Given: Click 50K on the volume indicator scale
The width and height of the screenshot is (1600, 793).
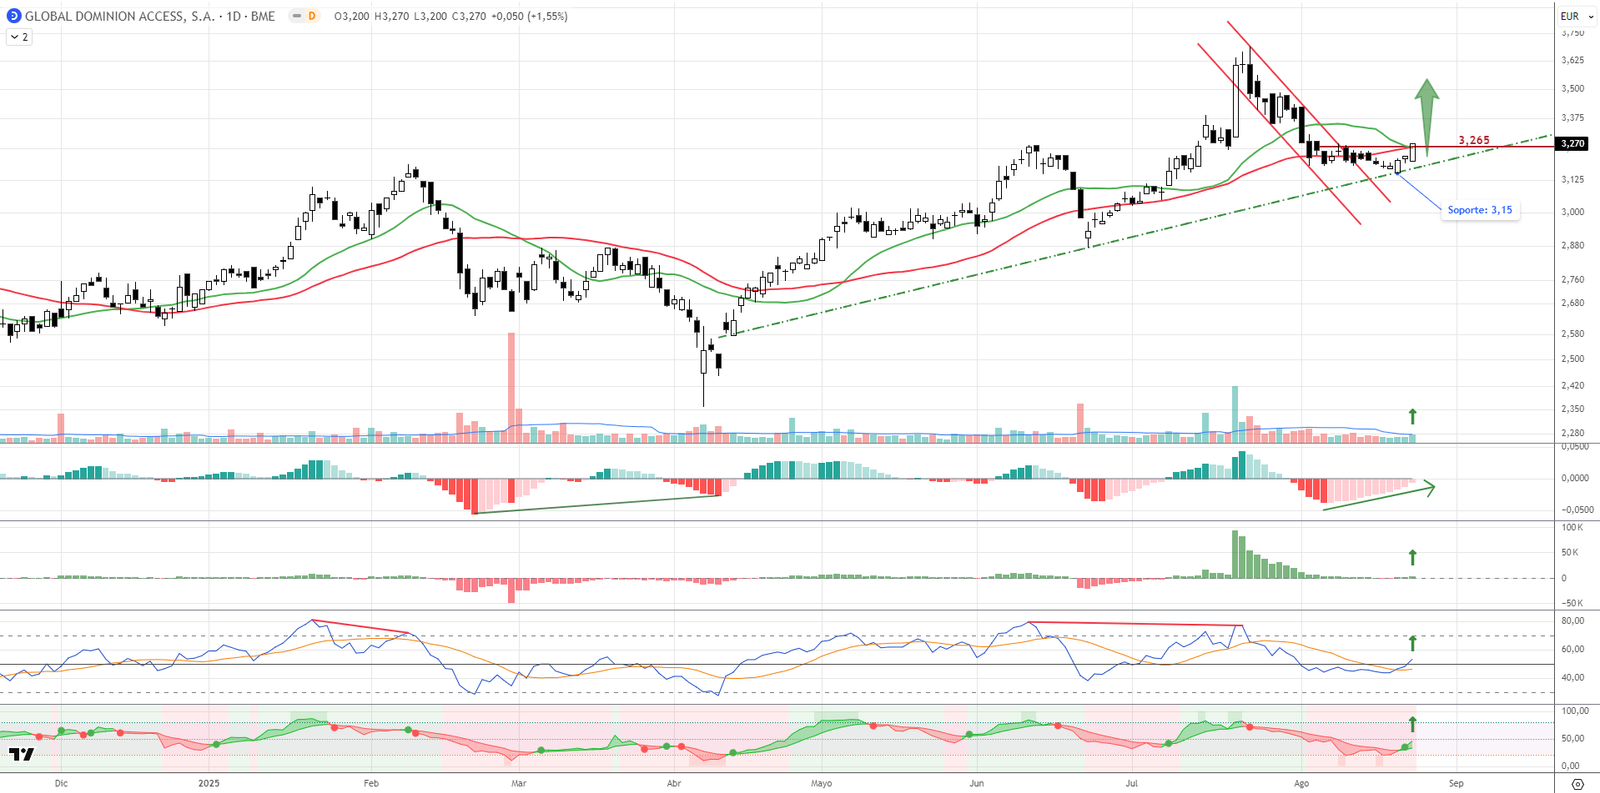Looking at the screenshot, I should coord(1570,552).
